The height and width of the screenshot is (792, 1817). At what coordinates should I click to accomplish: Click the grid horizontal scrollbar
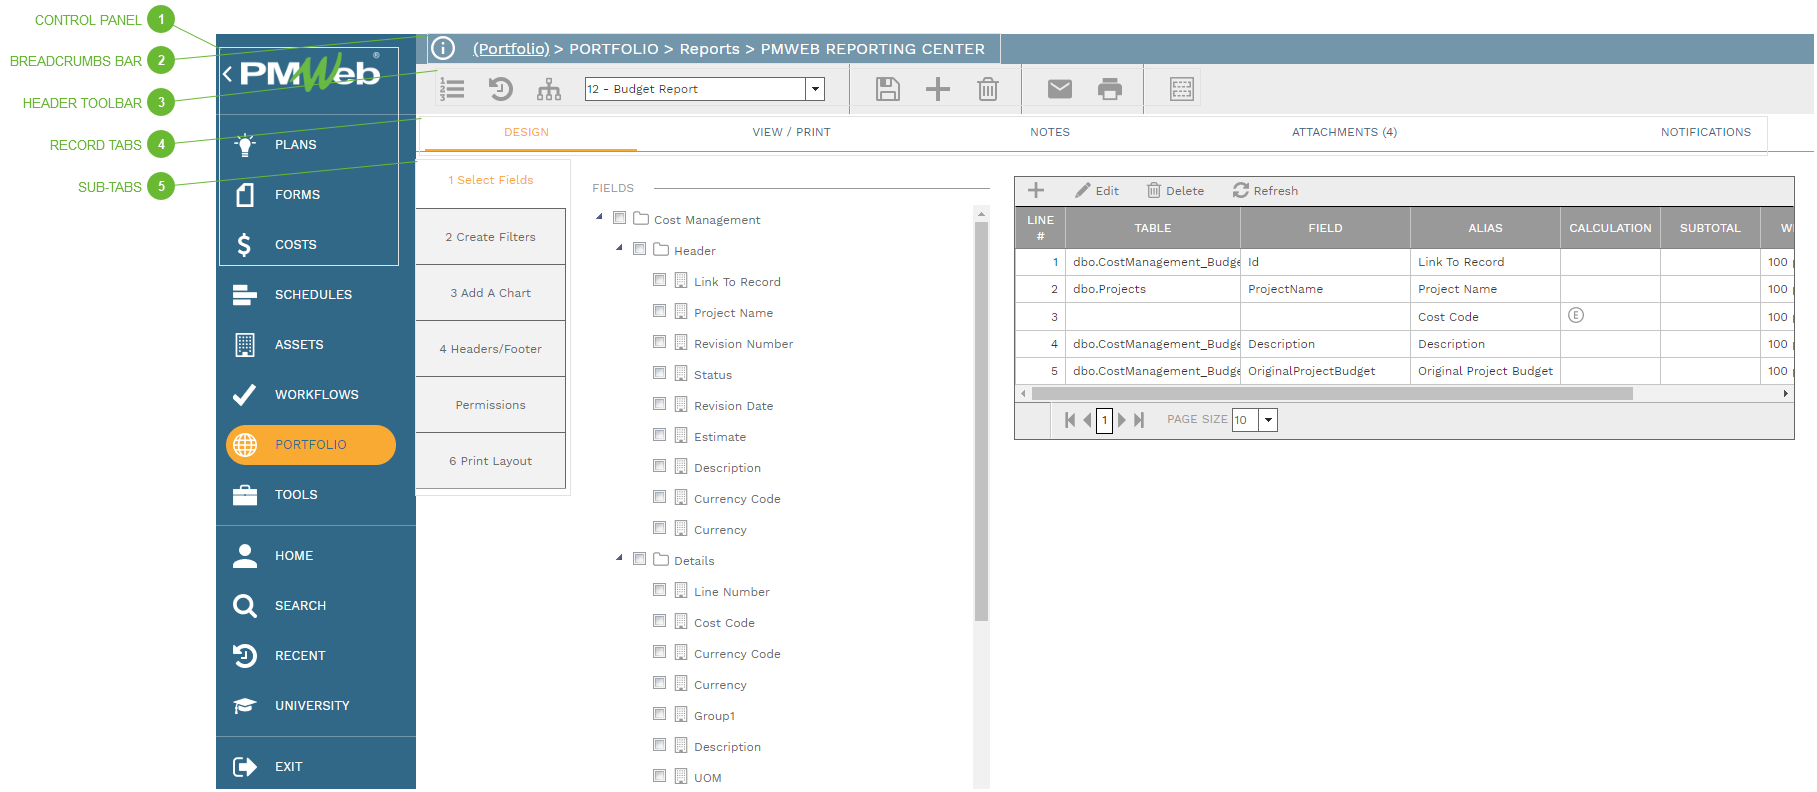[x=1332, y=394]
